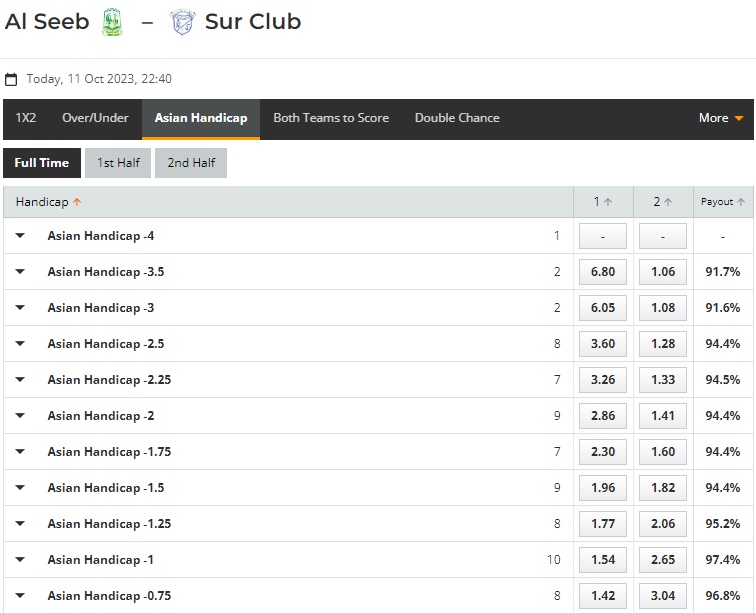The image size is (756, 613).
Task: Click the Handicap column sort arrow
Action: coord(77,202)
